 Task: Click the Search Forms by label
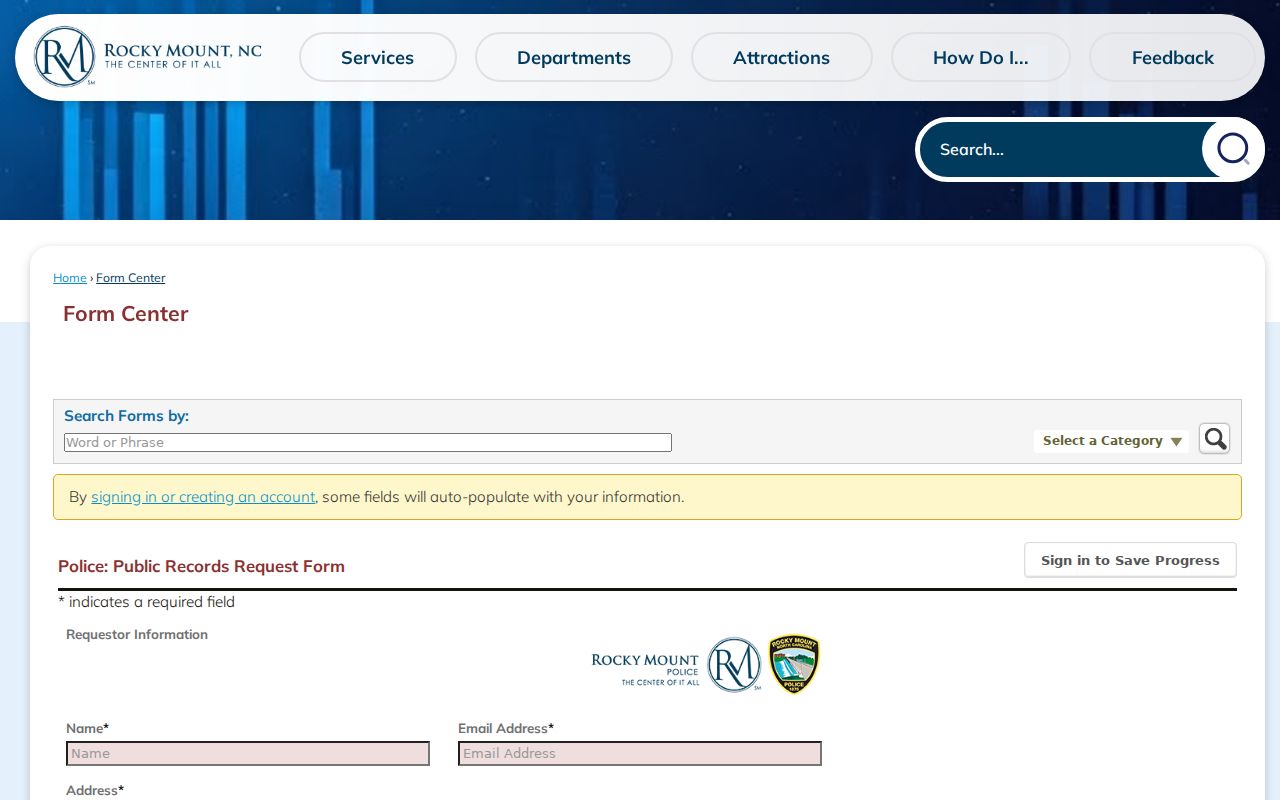[127, 416]
